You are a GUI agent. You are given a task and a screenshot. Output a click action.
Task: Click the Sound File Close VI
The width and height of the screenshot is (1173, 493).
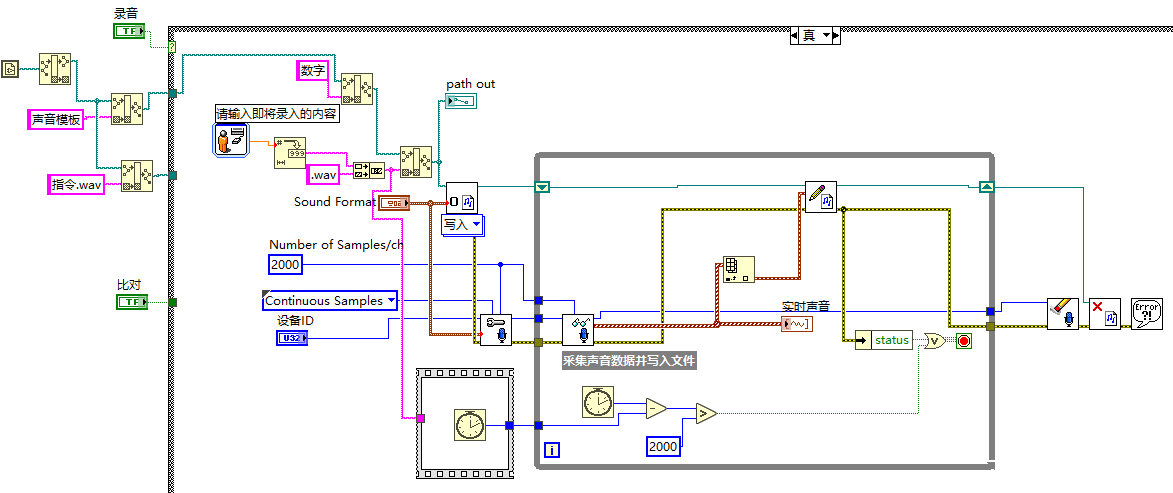pyautogui.click(x=1104, y=313)
